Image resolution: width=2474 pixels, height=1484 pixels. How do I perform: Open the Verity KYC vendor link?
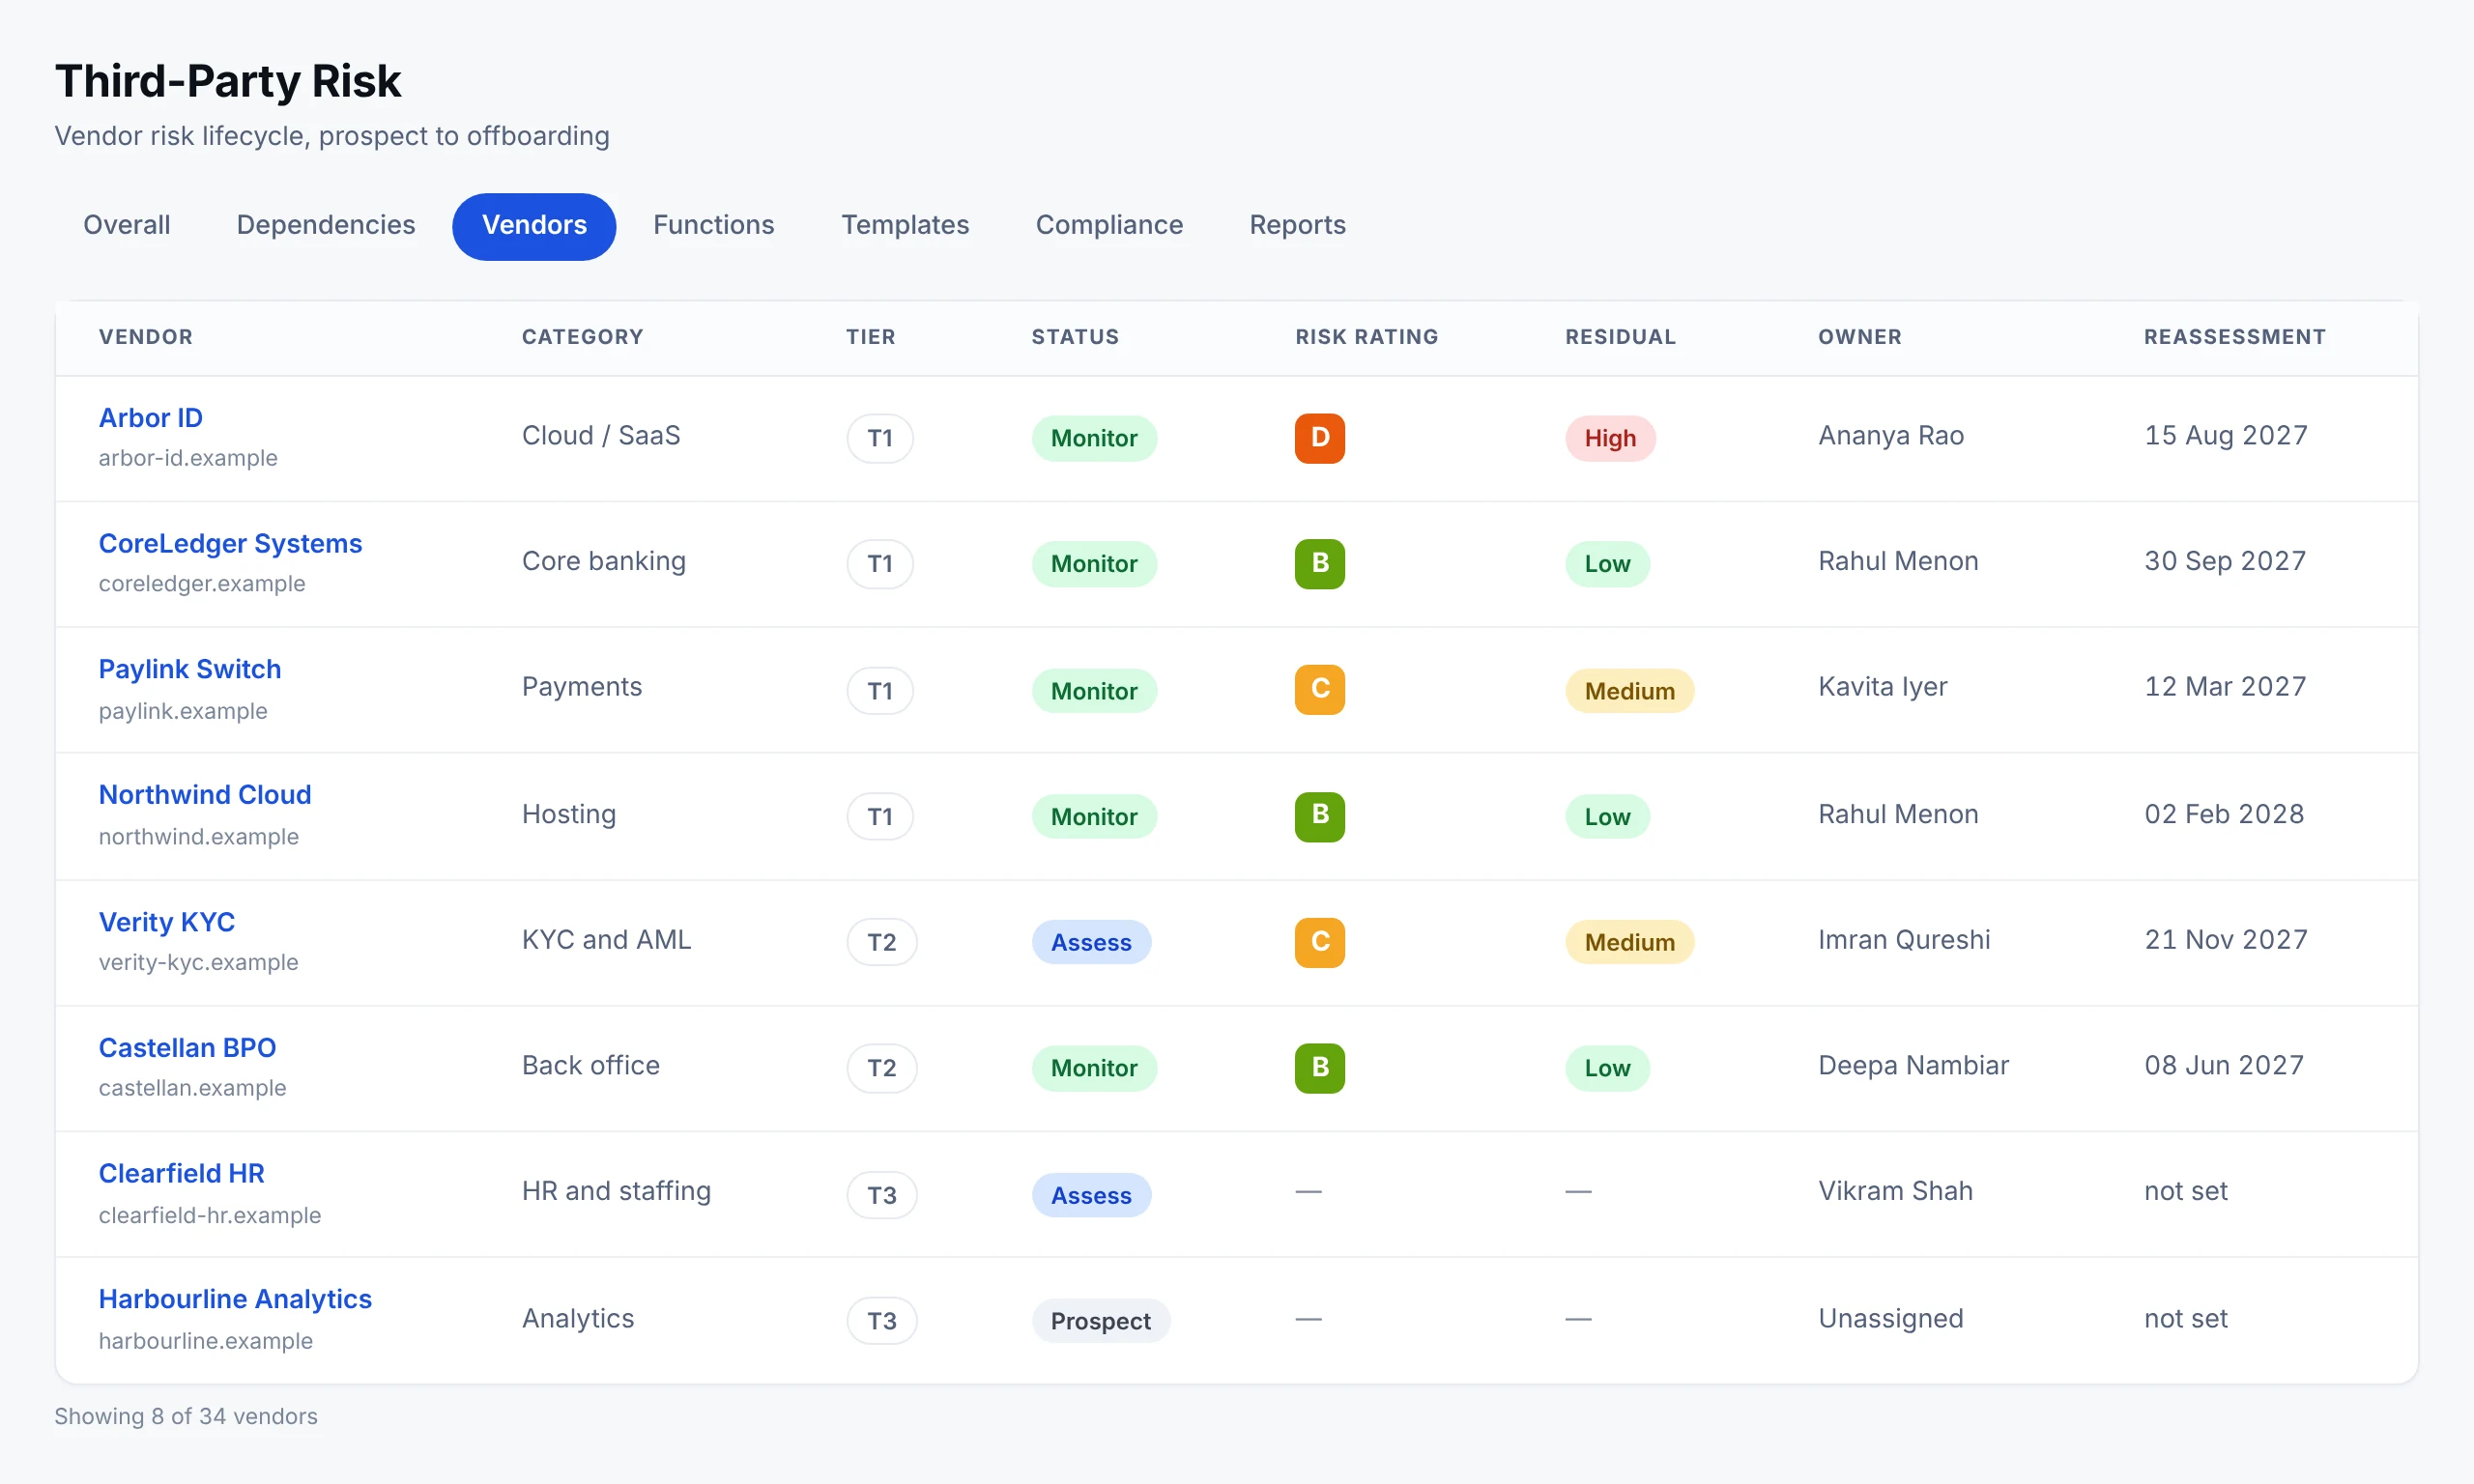pyautogui.click(x=166, y=921)
